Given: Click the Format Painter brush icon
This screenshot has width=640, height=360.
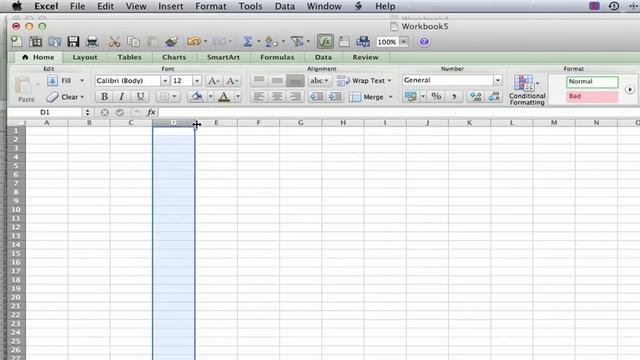Looking at the screenshot, I should point(172,41).
